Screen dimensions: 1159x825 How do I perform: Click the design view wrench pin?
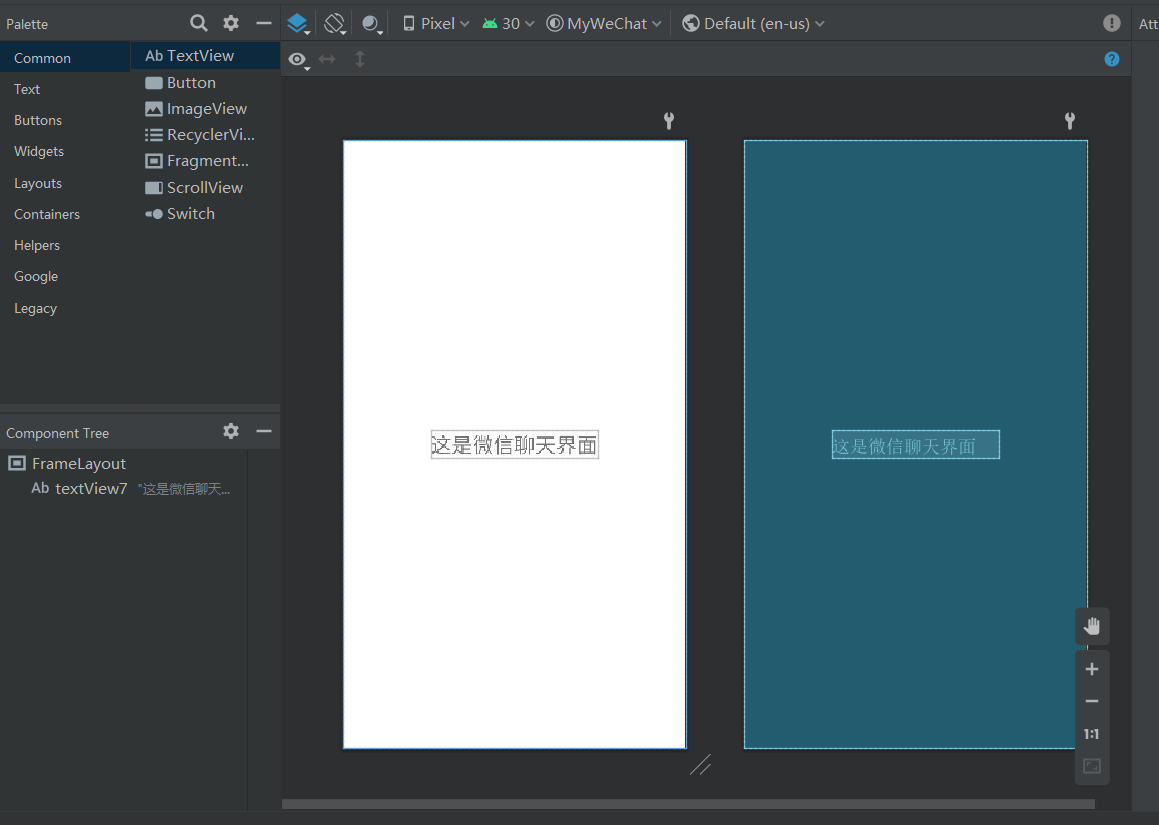point(669,120)
